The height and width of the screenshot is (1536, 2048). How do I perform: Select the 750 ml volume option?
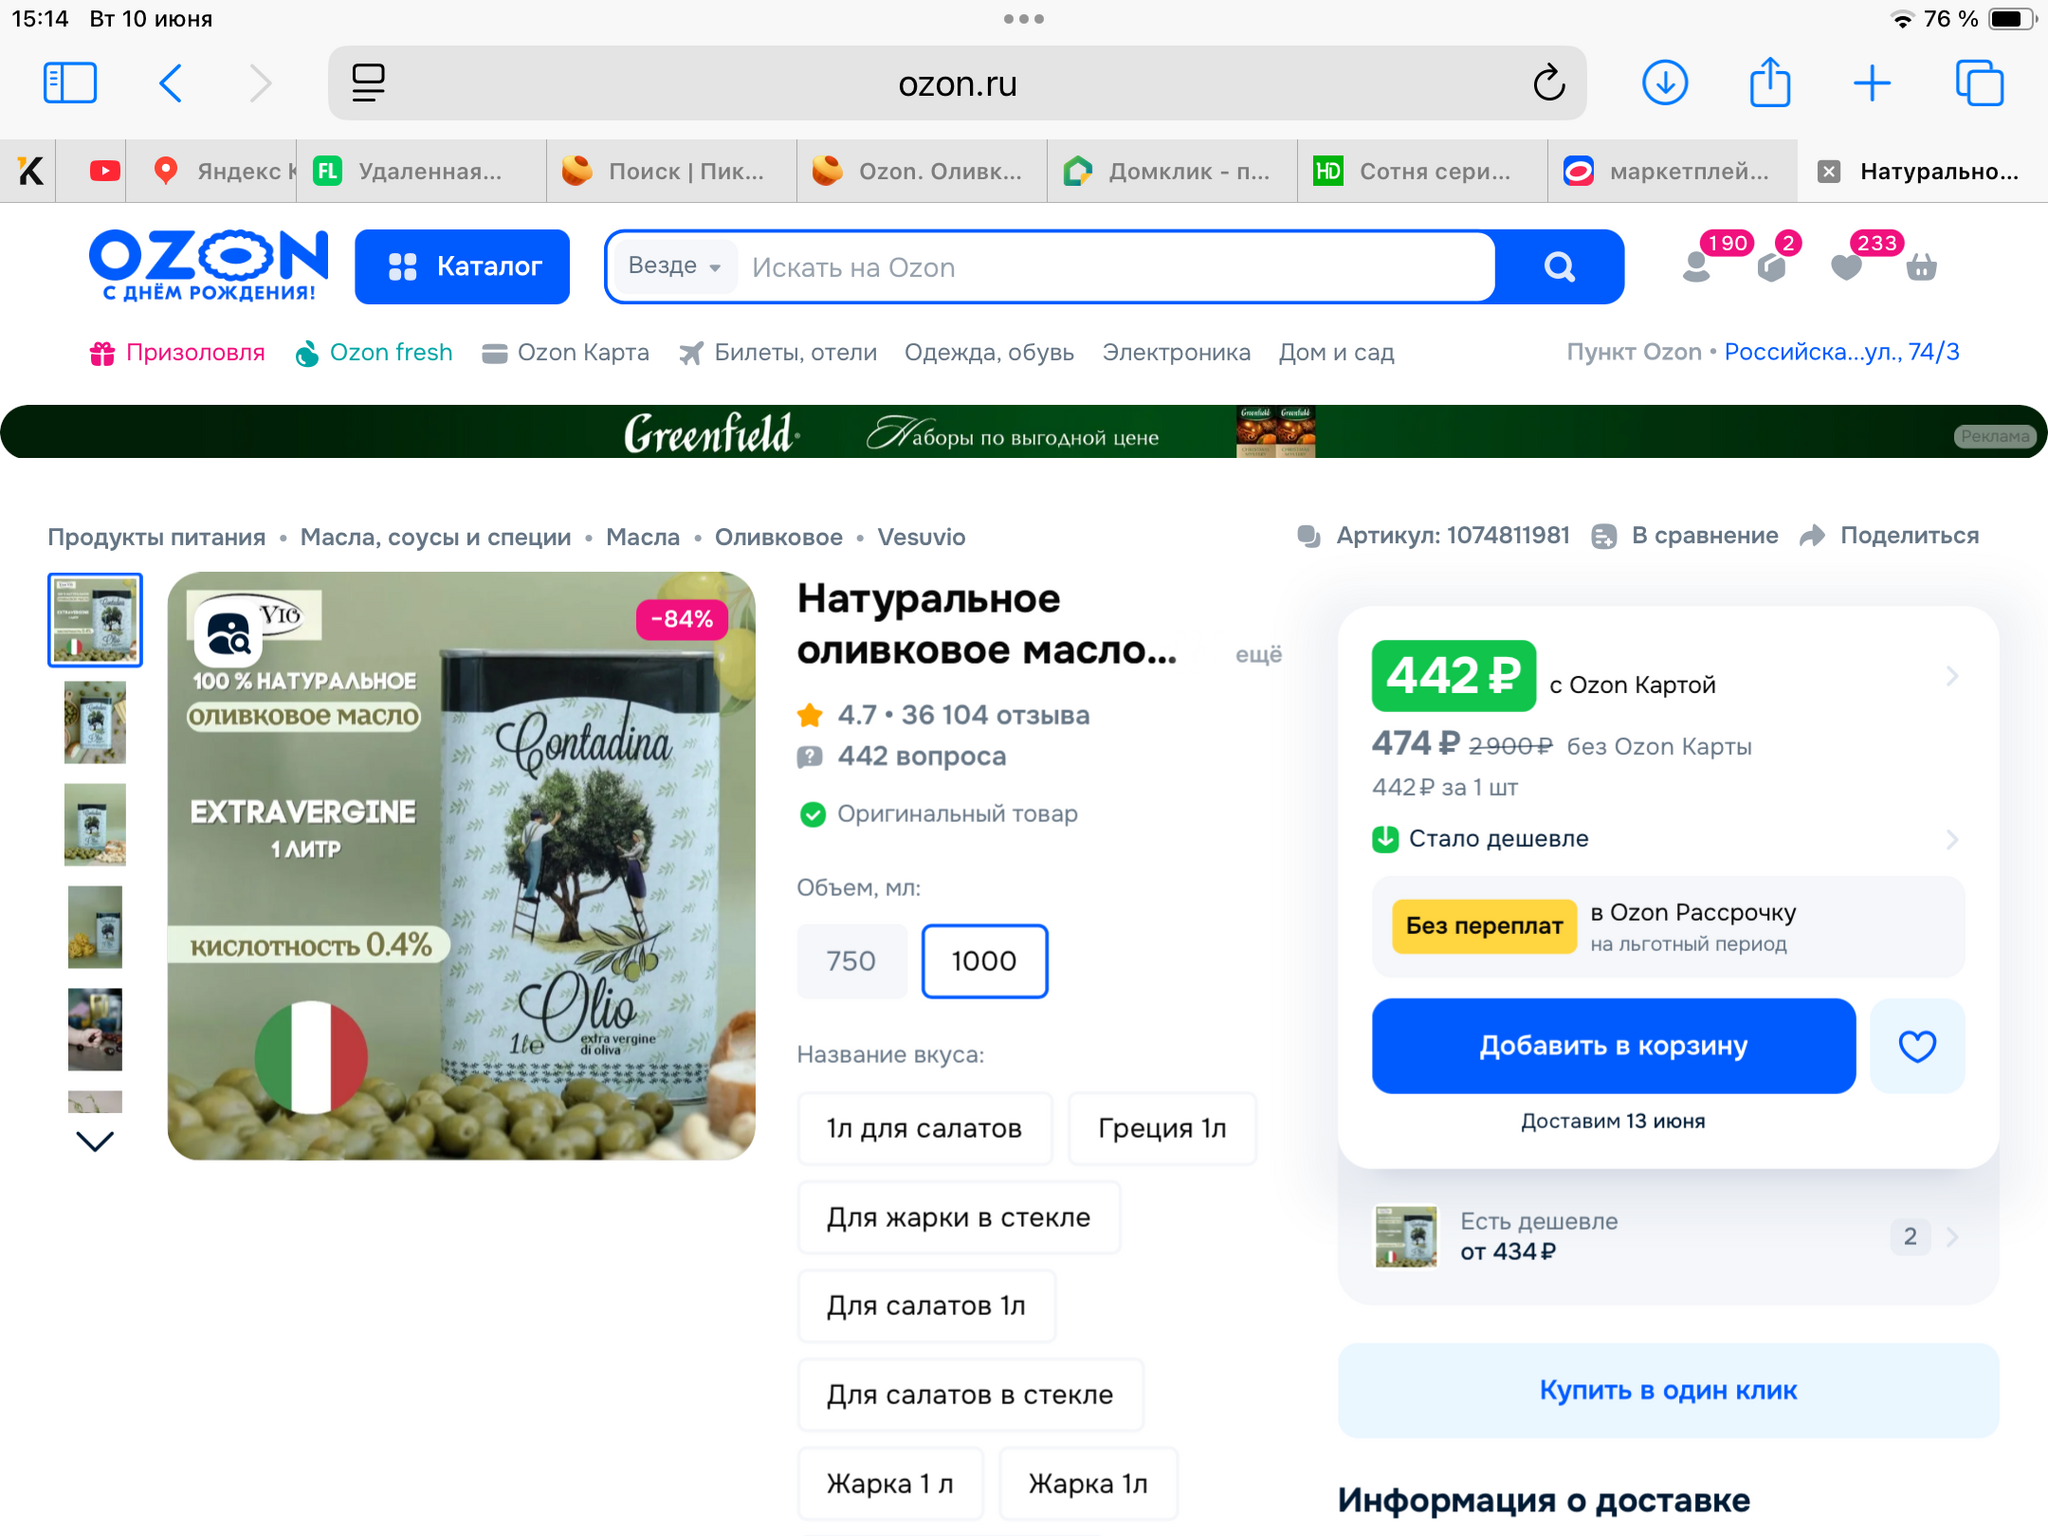tap(851, 961)
